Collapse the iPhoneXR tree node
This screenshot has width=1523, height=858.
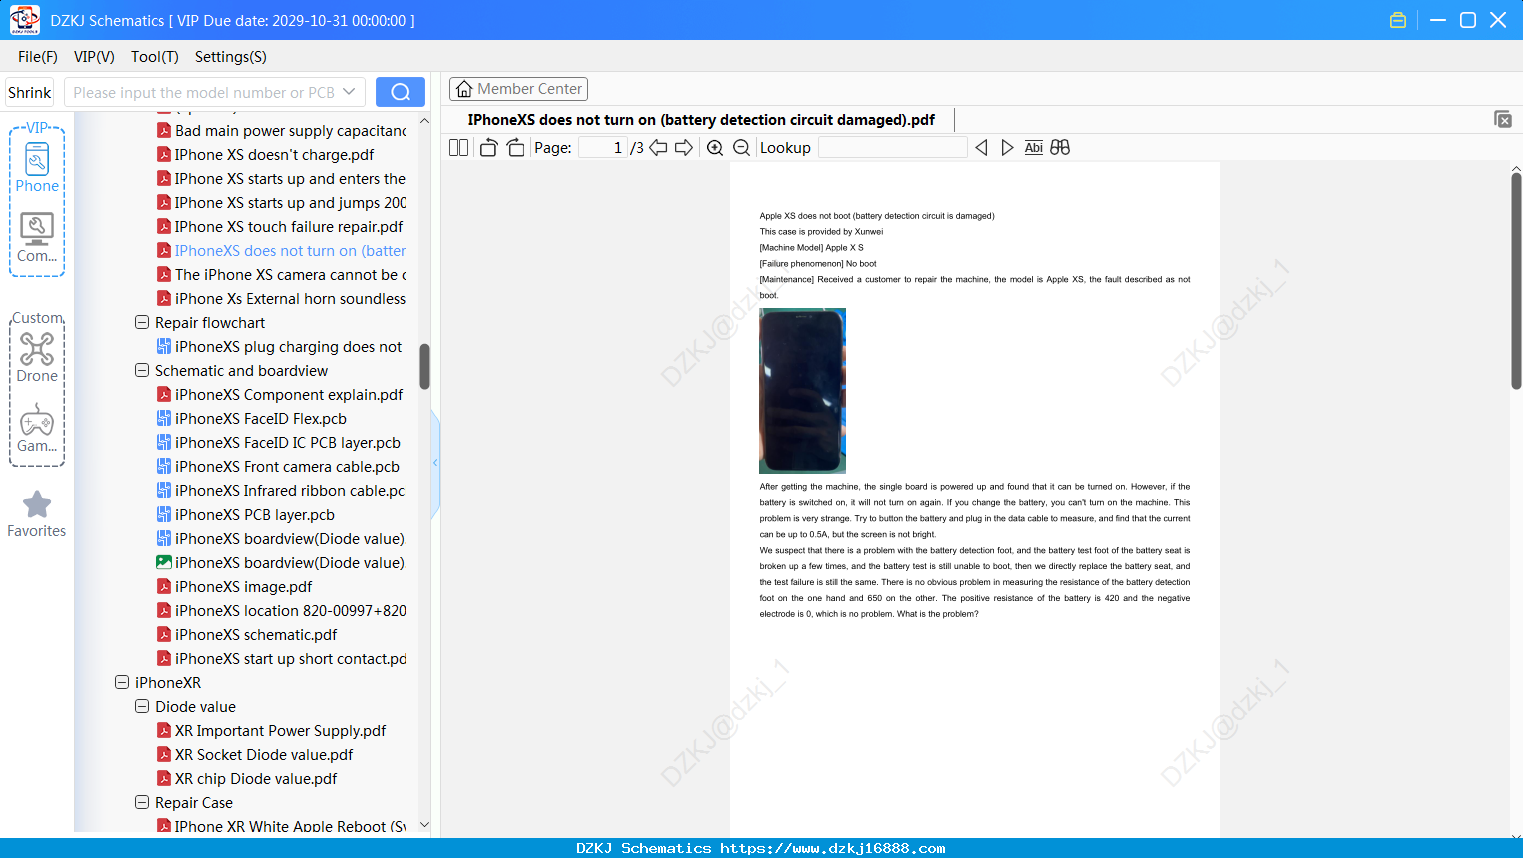[122, 683]
